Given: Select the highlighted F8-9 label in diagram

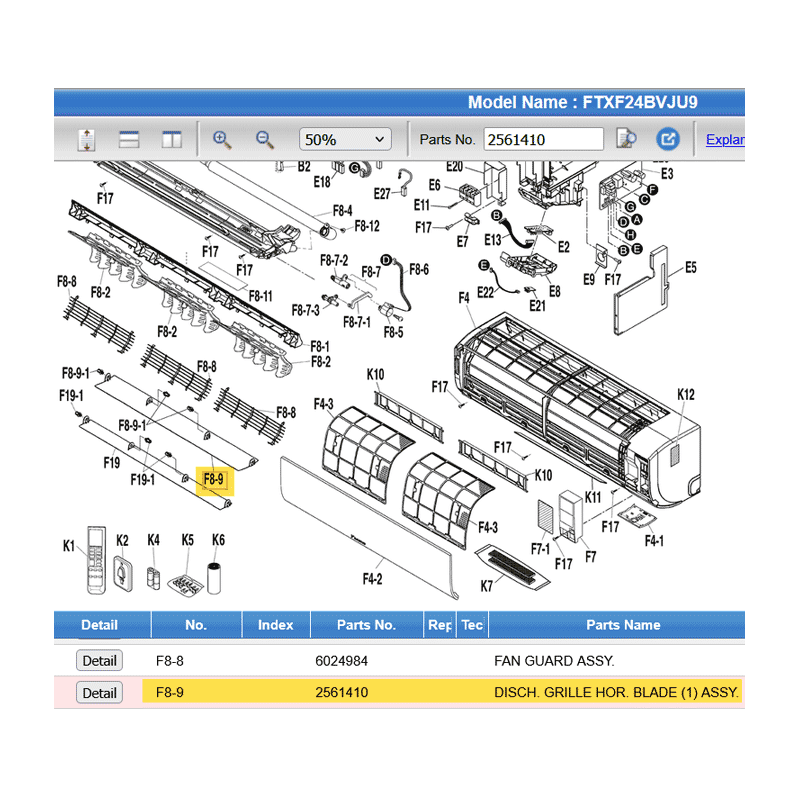Looking at the screenshot, I should tap(214, 481).
